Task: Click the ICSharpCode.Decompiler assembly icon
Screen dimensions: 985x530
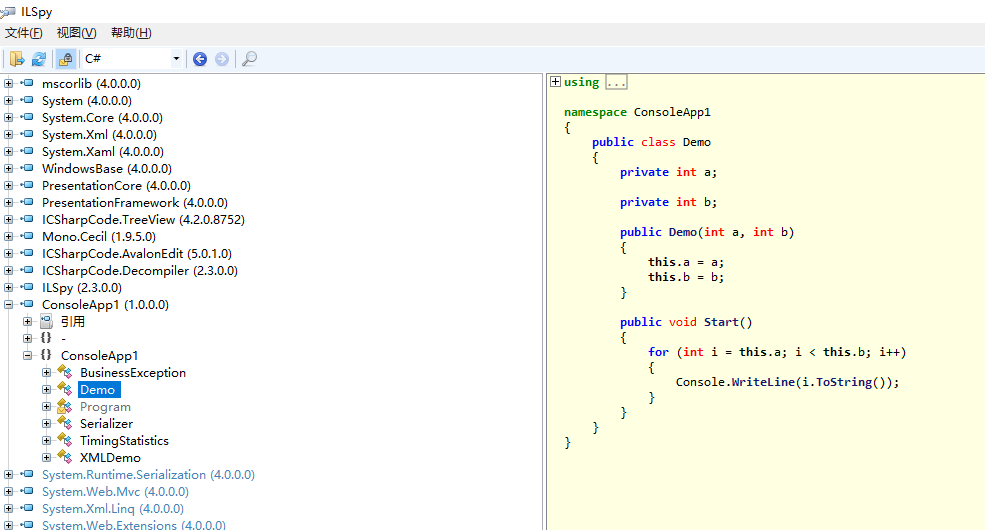Action: 27,269
